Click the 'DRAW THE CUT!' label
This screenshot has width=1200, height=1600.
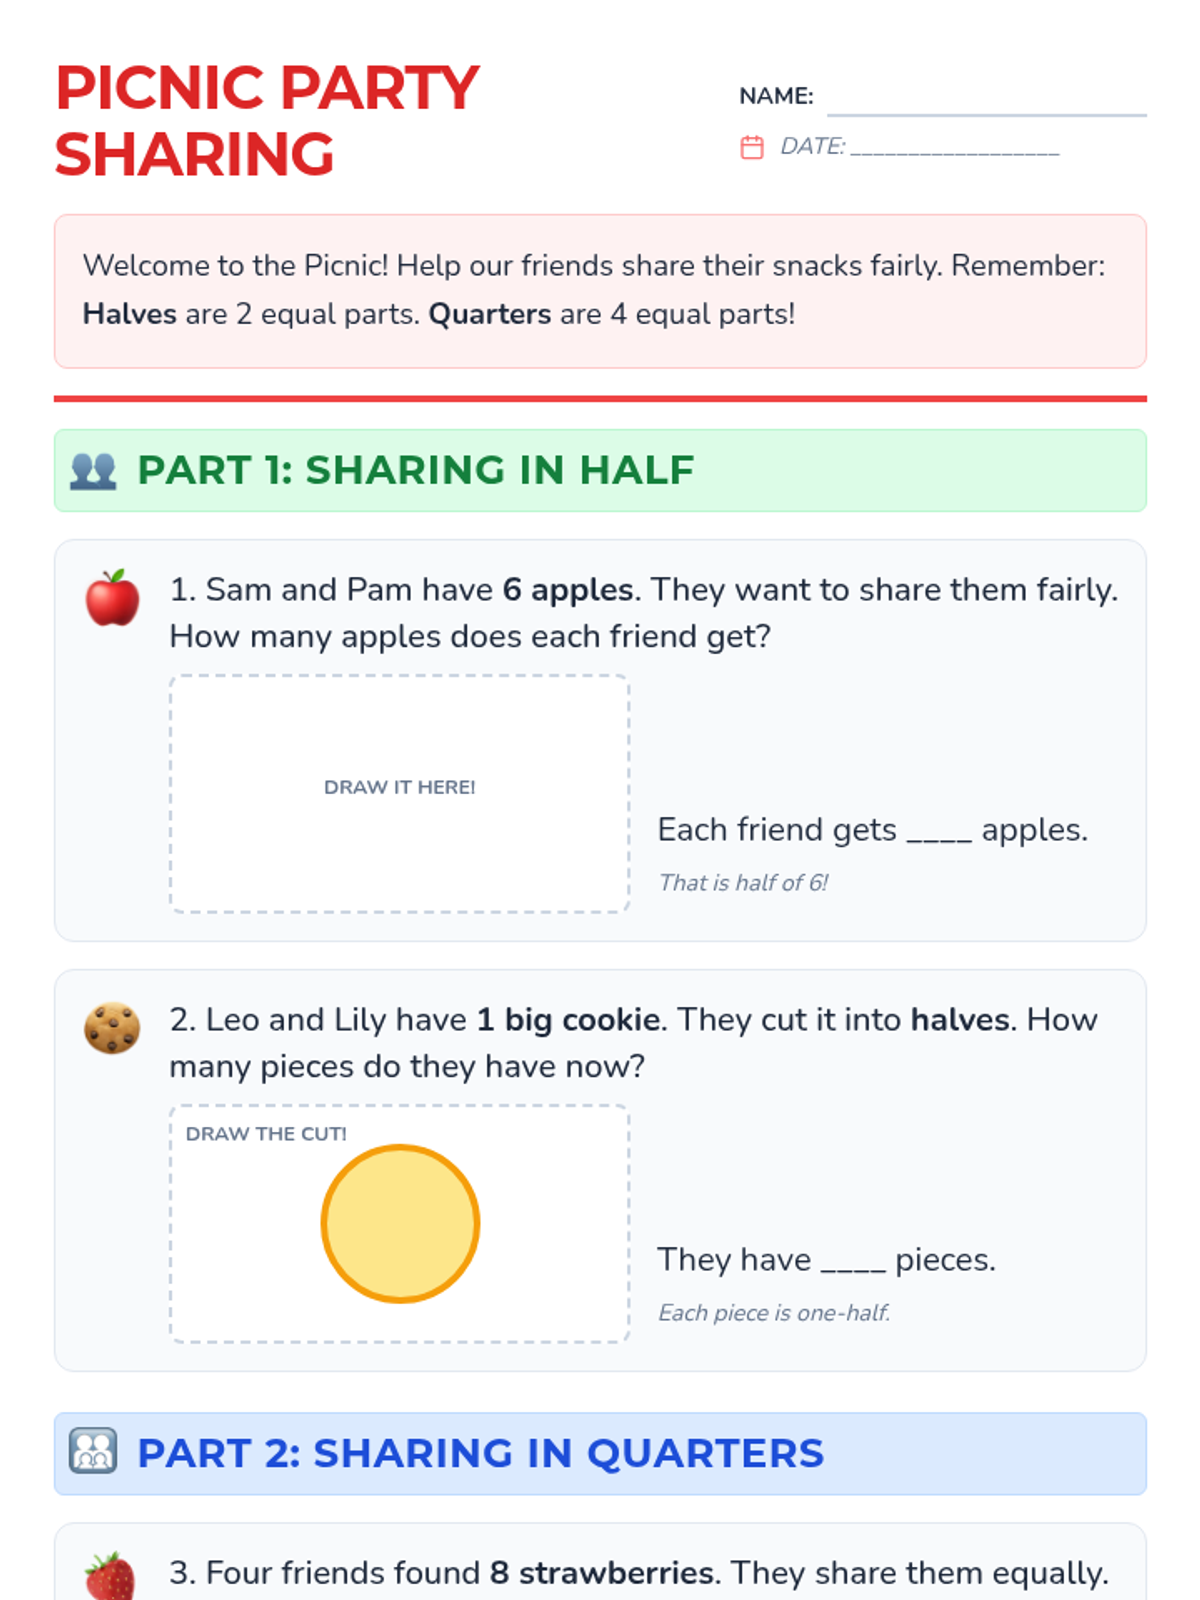[x=266, y=1134]
